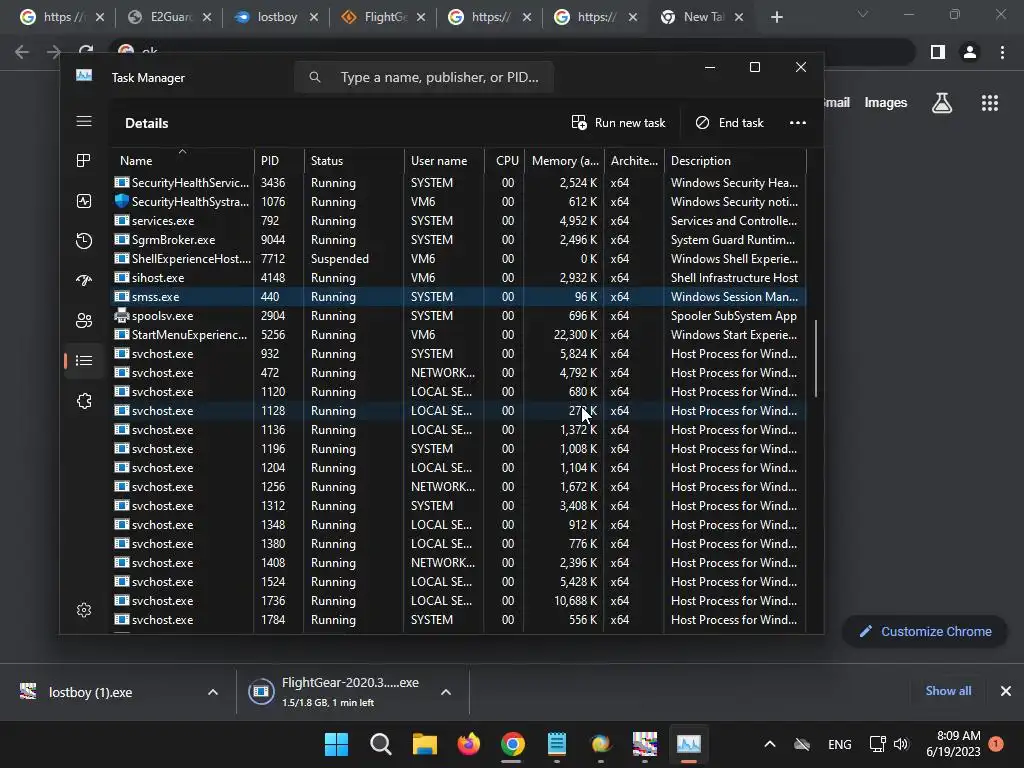Open Task Manager hamburger navigation menu

[x=84, y=121]
